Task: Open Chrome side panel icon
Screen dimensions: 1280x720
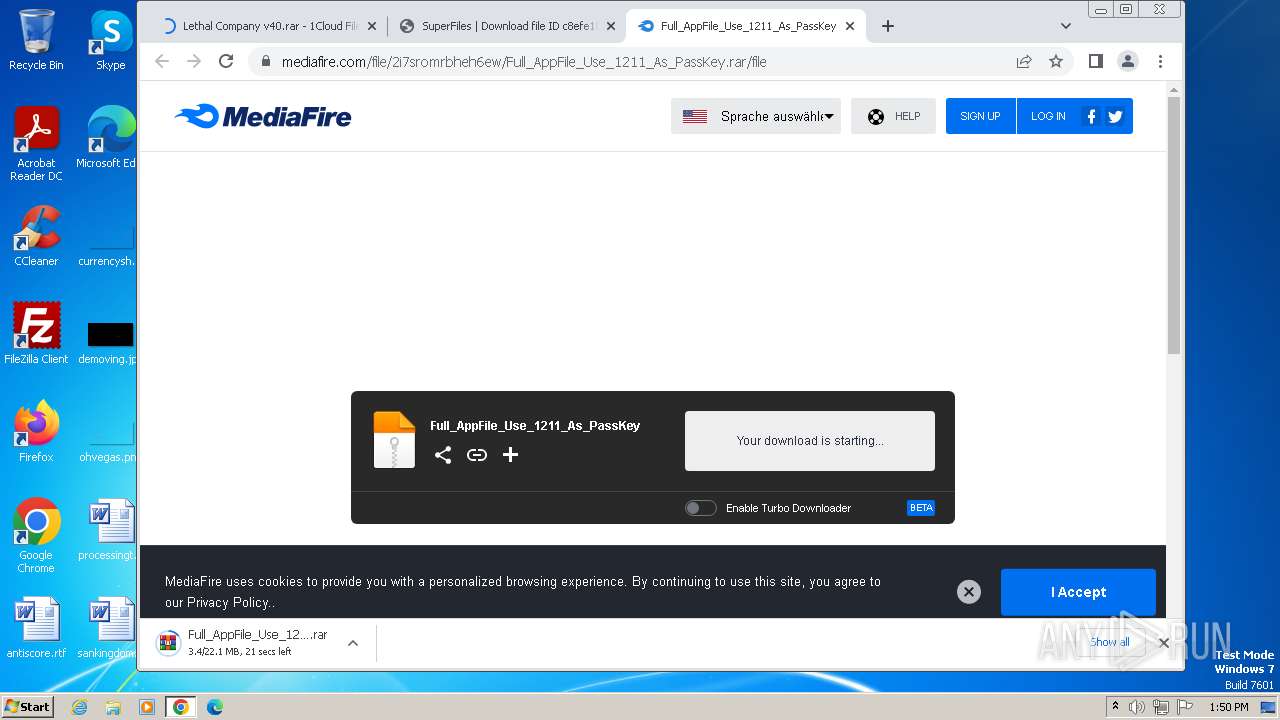Action: click(x=1095, y=61)
